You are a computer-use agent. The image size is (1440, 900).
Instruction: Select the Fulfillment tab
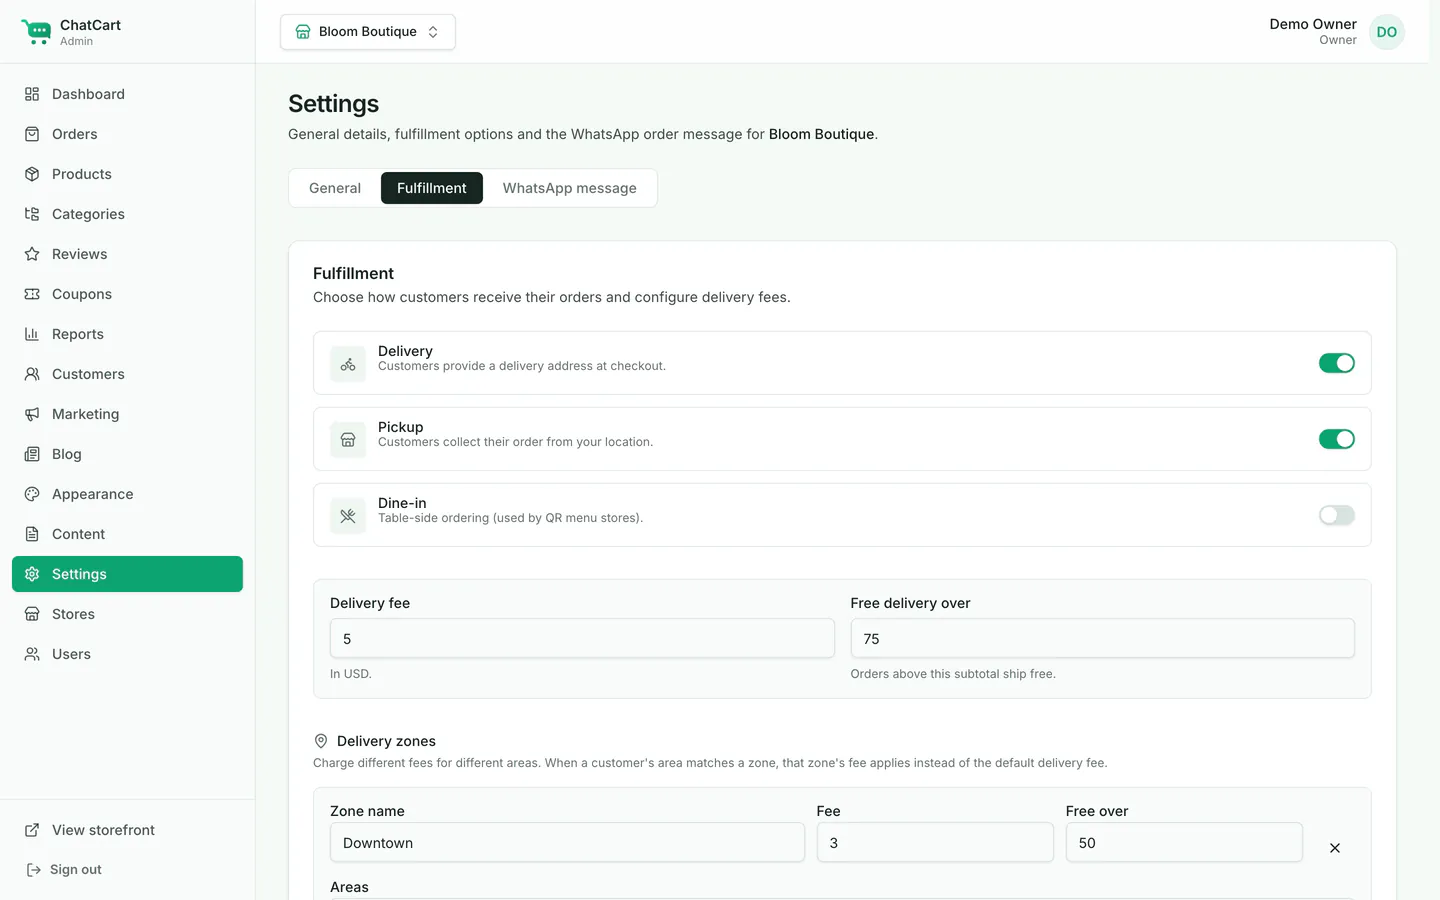[x=432, y=188]
